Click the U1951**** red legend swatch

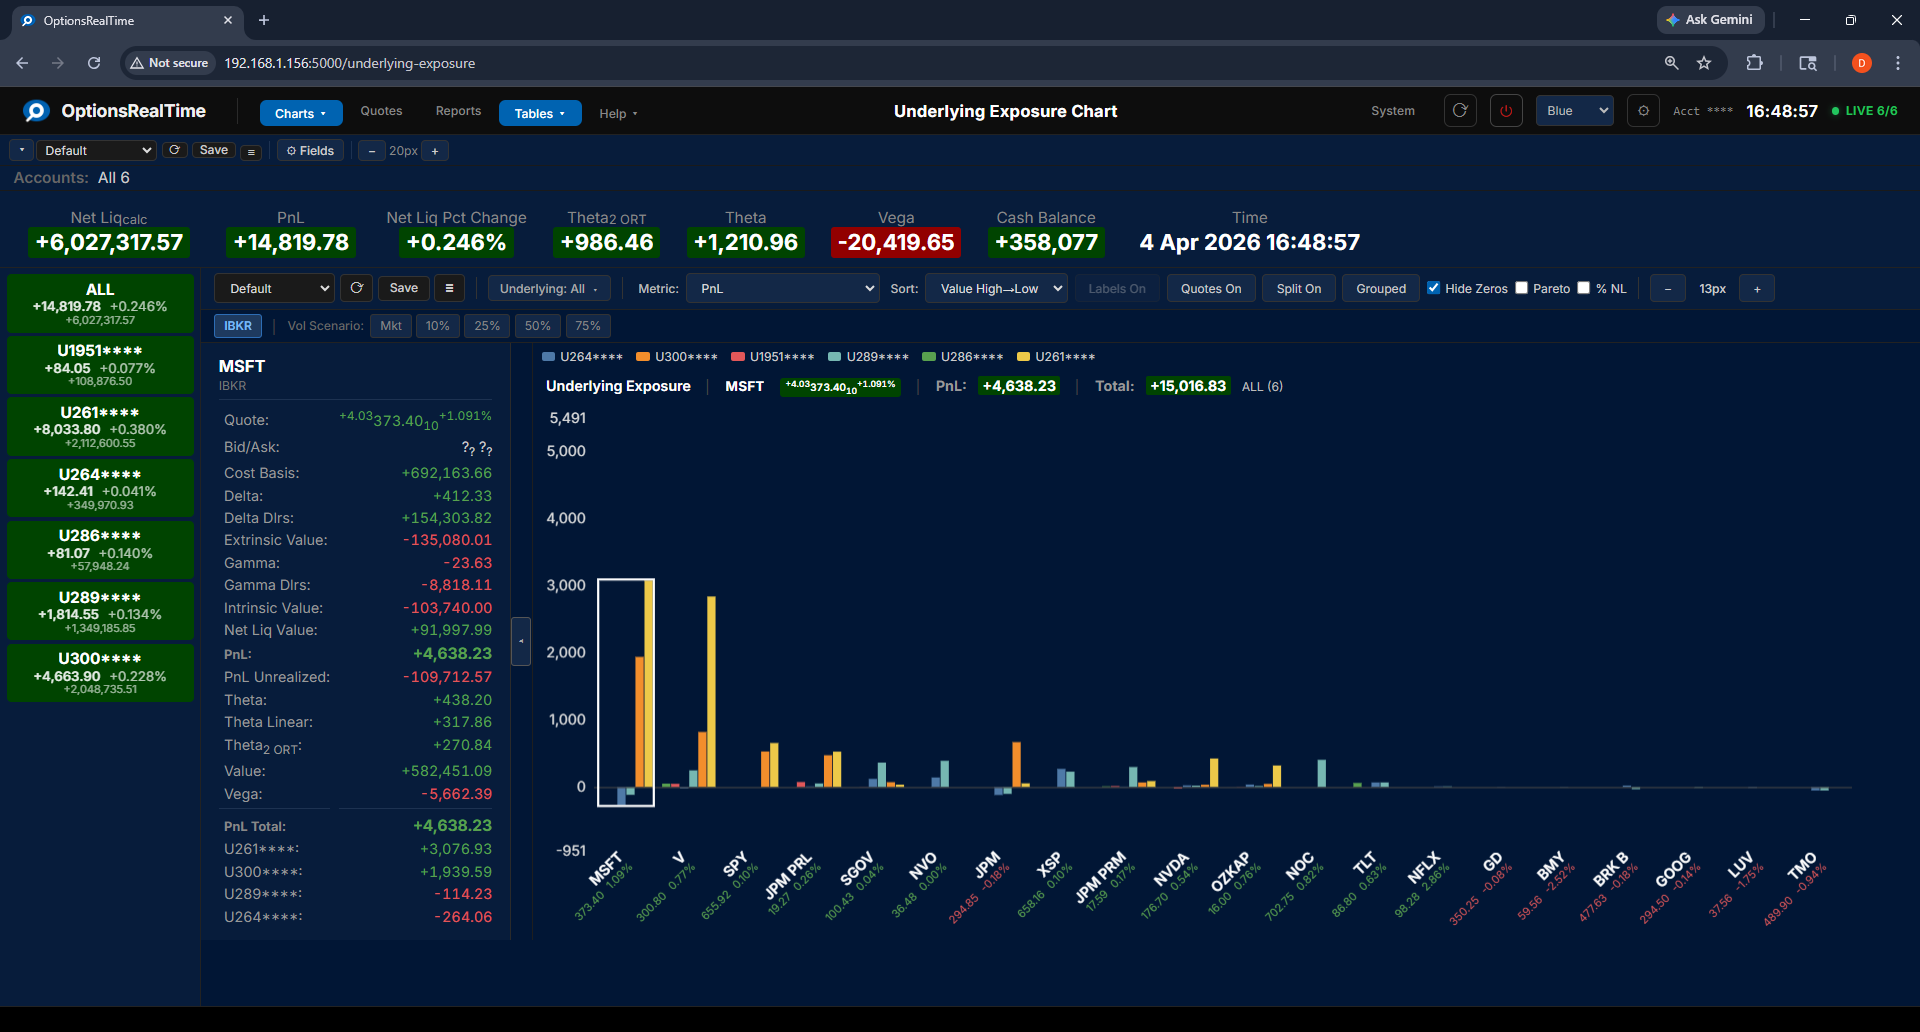click(738, 356)
